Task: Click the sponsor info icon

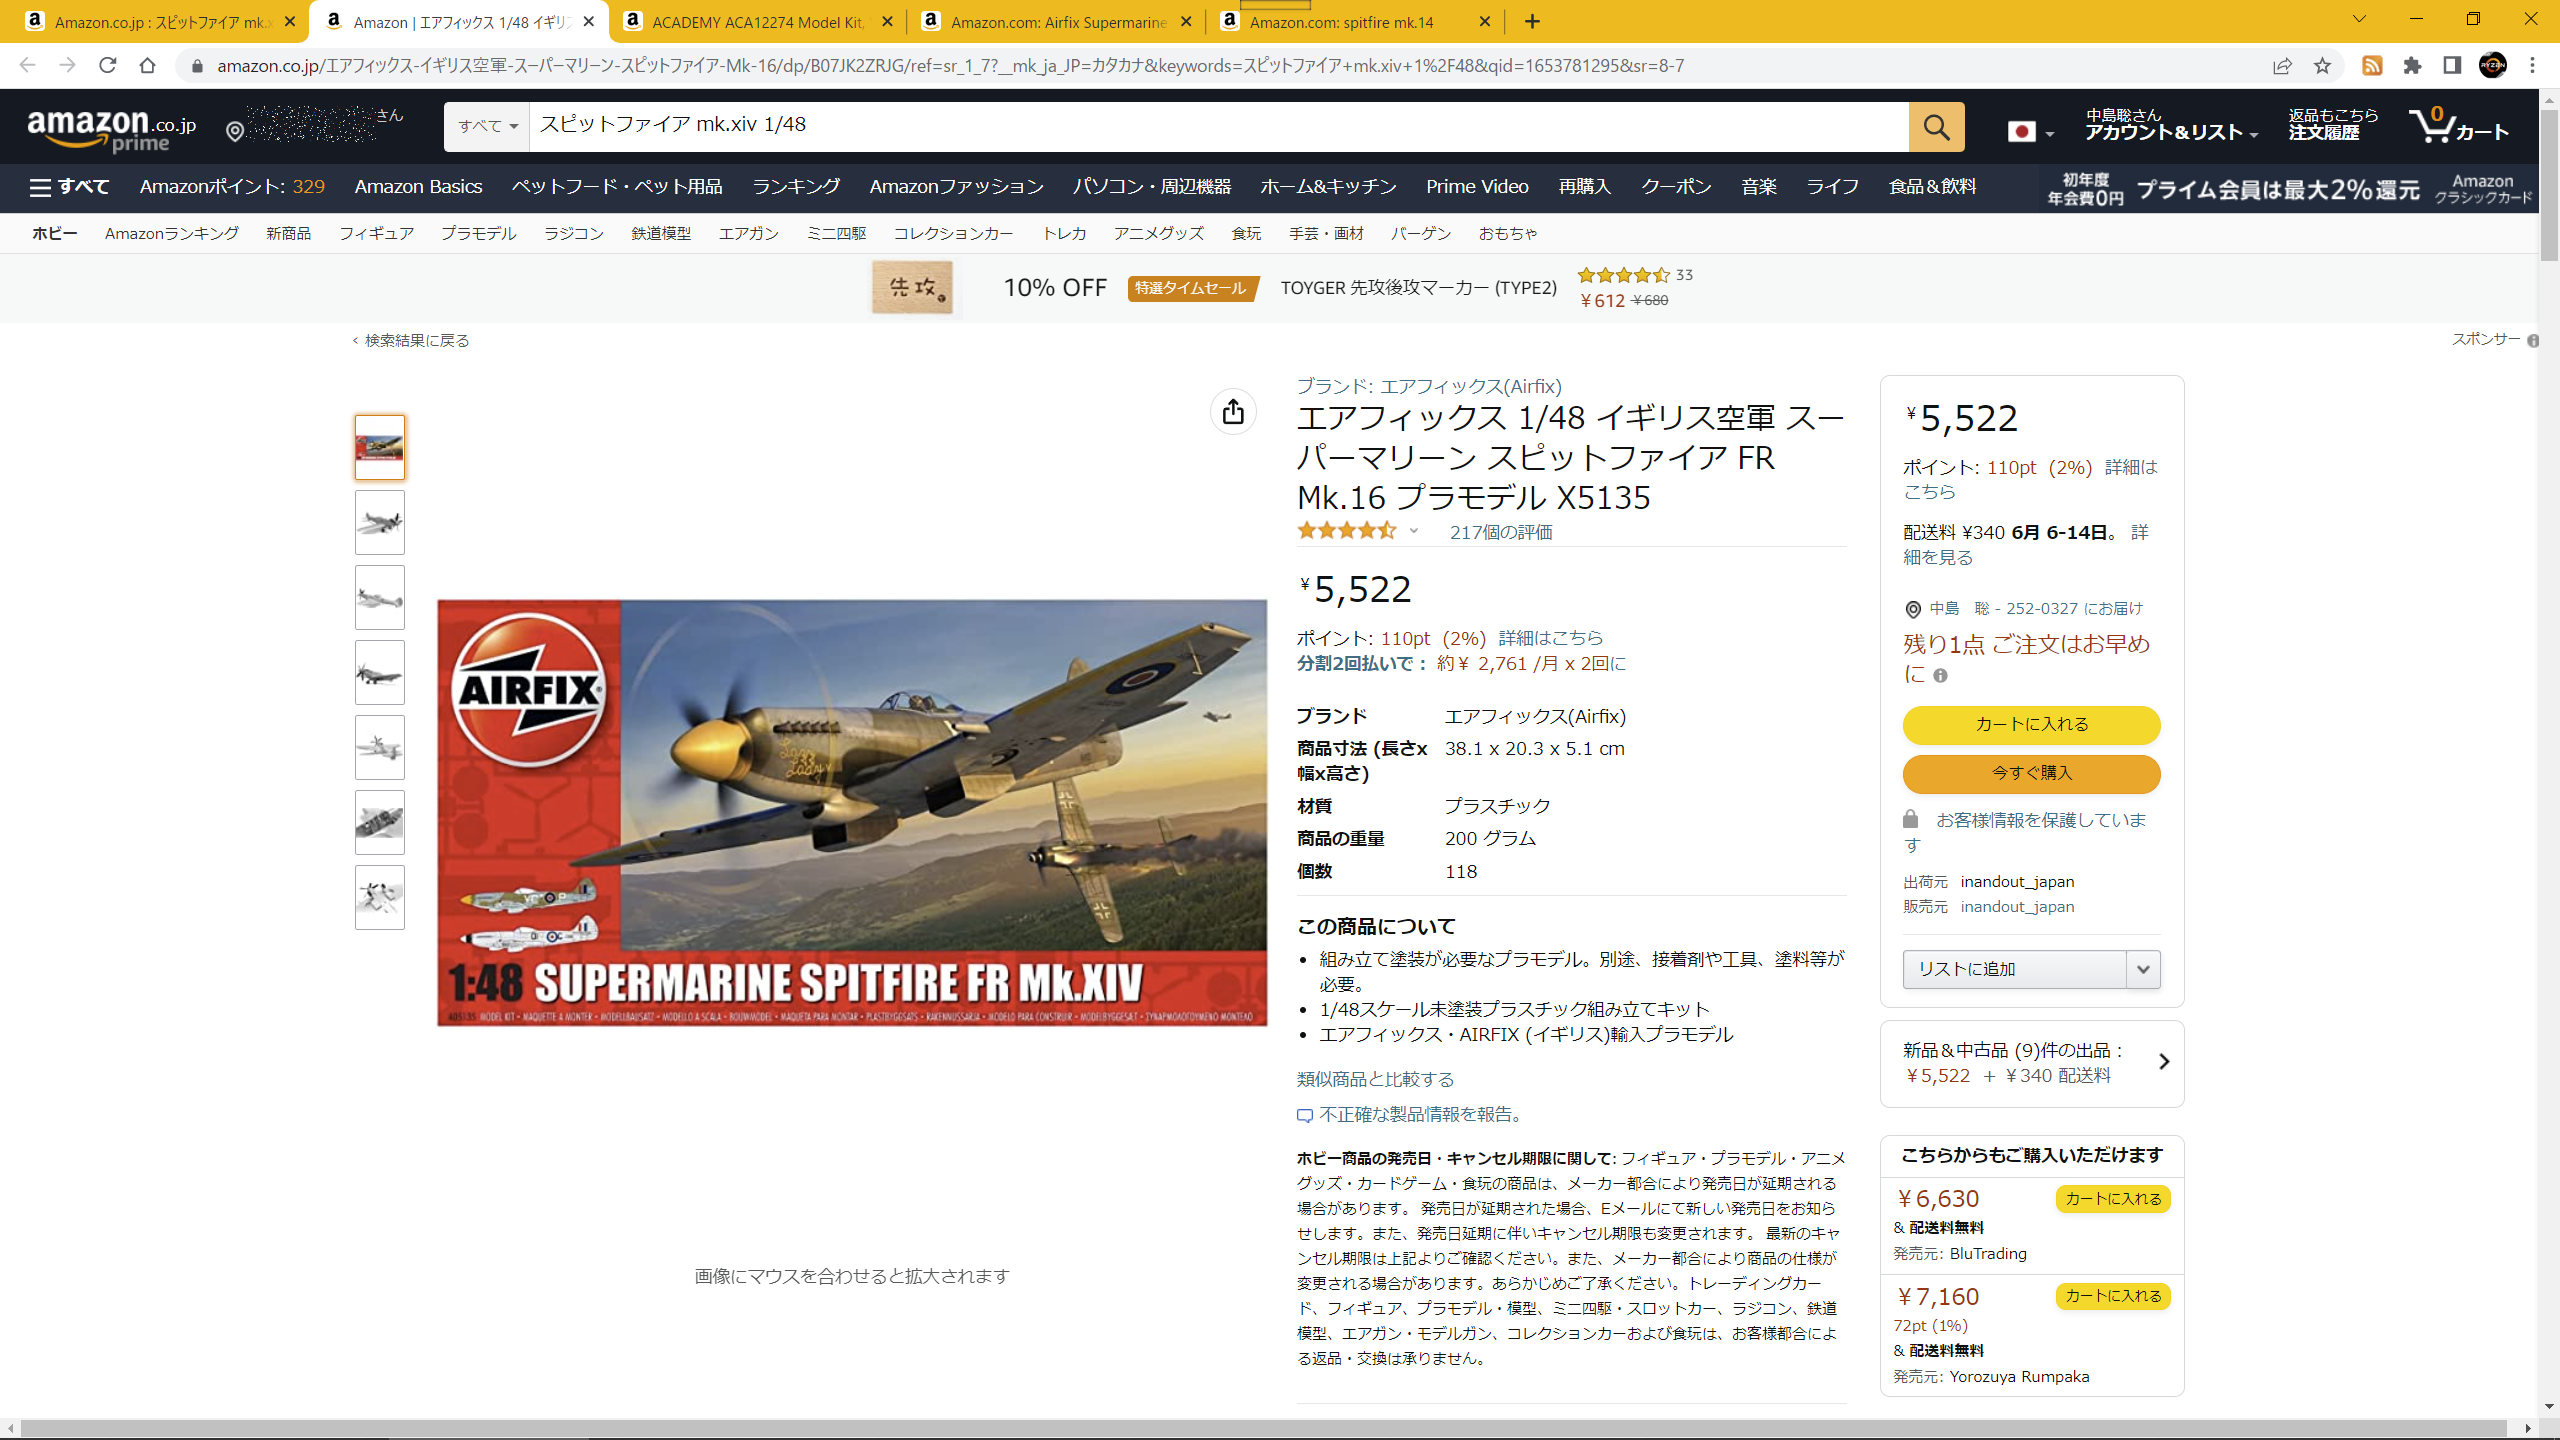Action: pos(2533,341)
